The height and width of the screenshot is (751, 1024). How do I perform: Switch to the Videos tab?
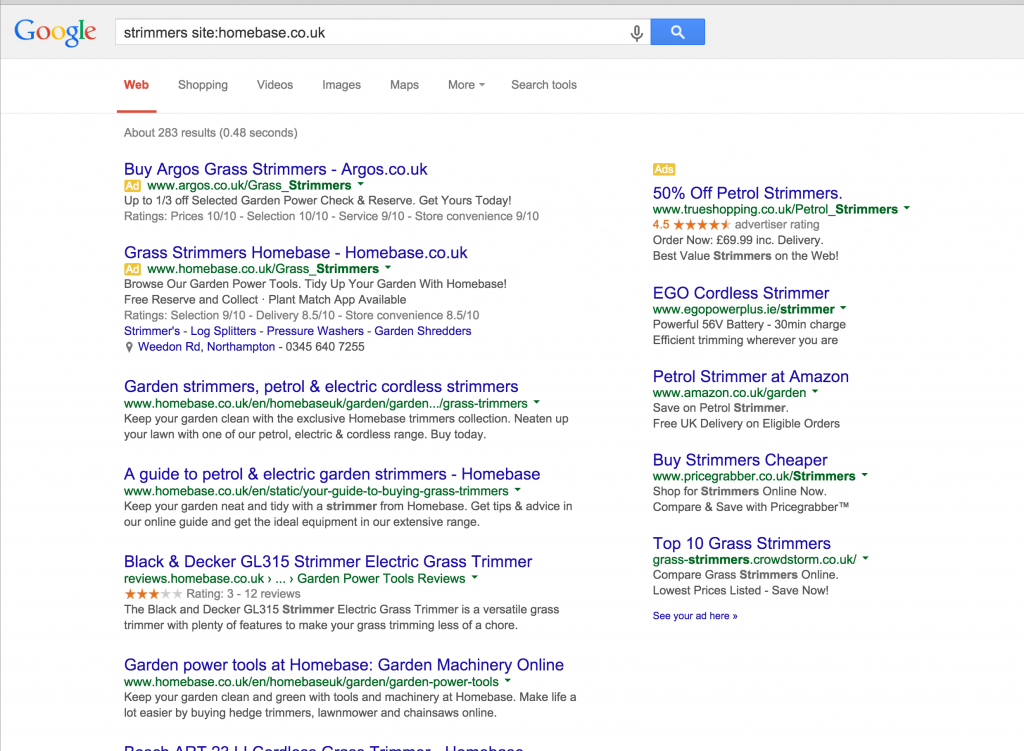coord(275,85)
